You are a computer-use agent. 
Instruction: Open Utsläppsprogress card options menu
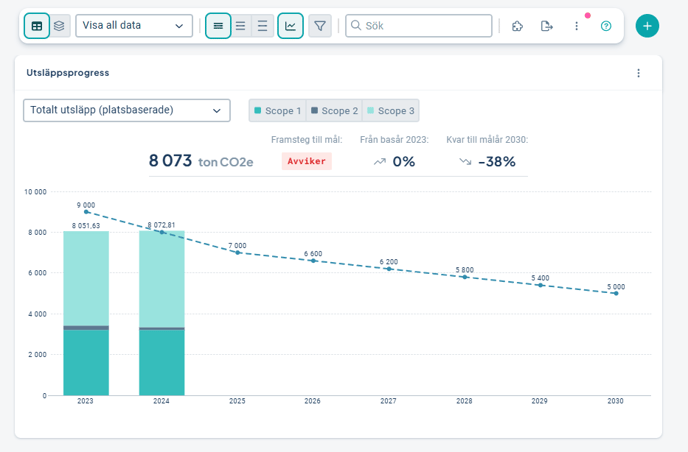[639, 73]
